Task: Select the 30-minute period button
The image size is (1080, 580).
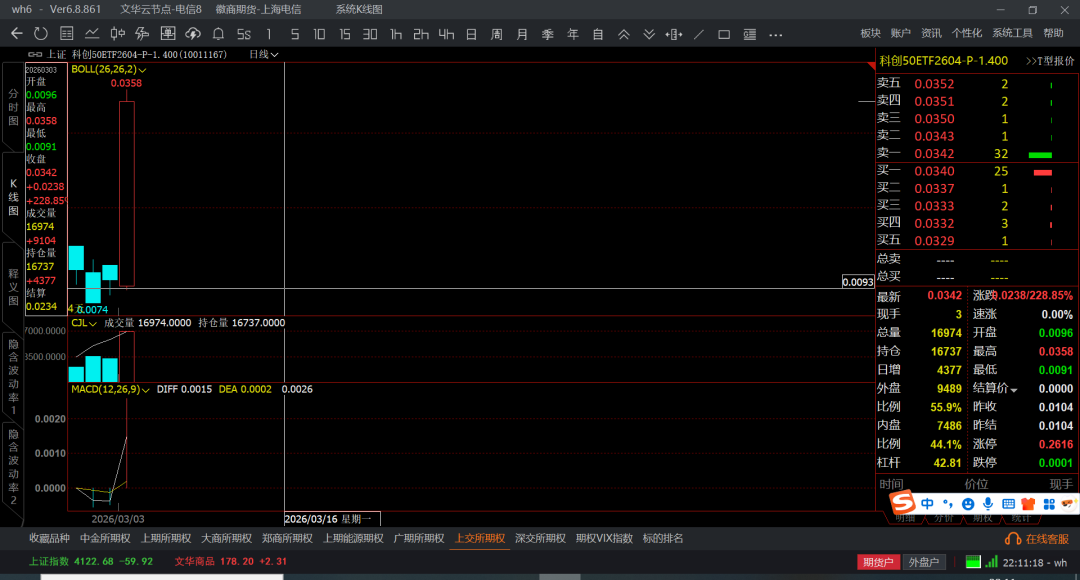Action: [x=370, y=34]
